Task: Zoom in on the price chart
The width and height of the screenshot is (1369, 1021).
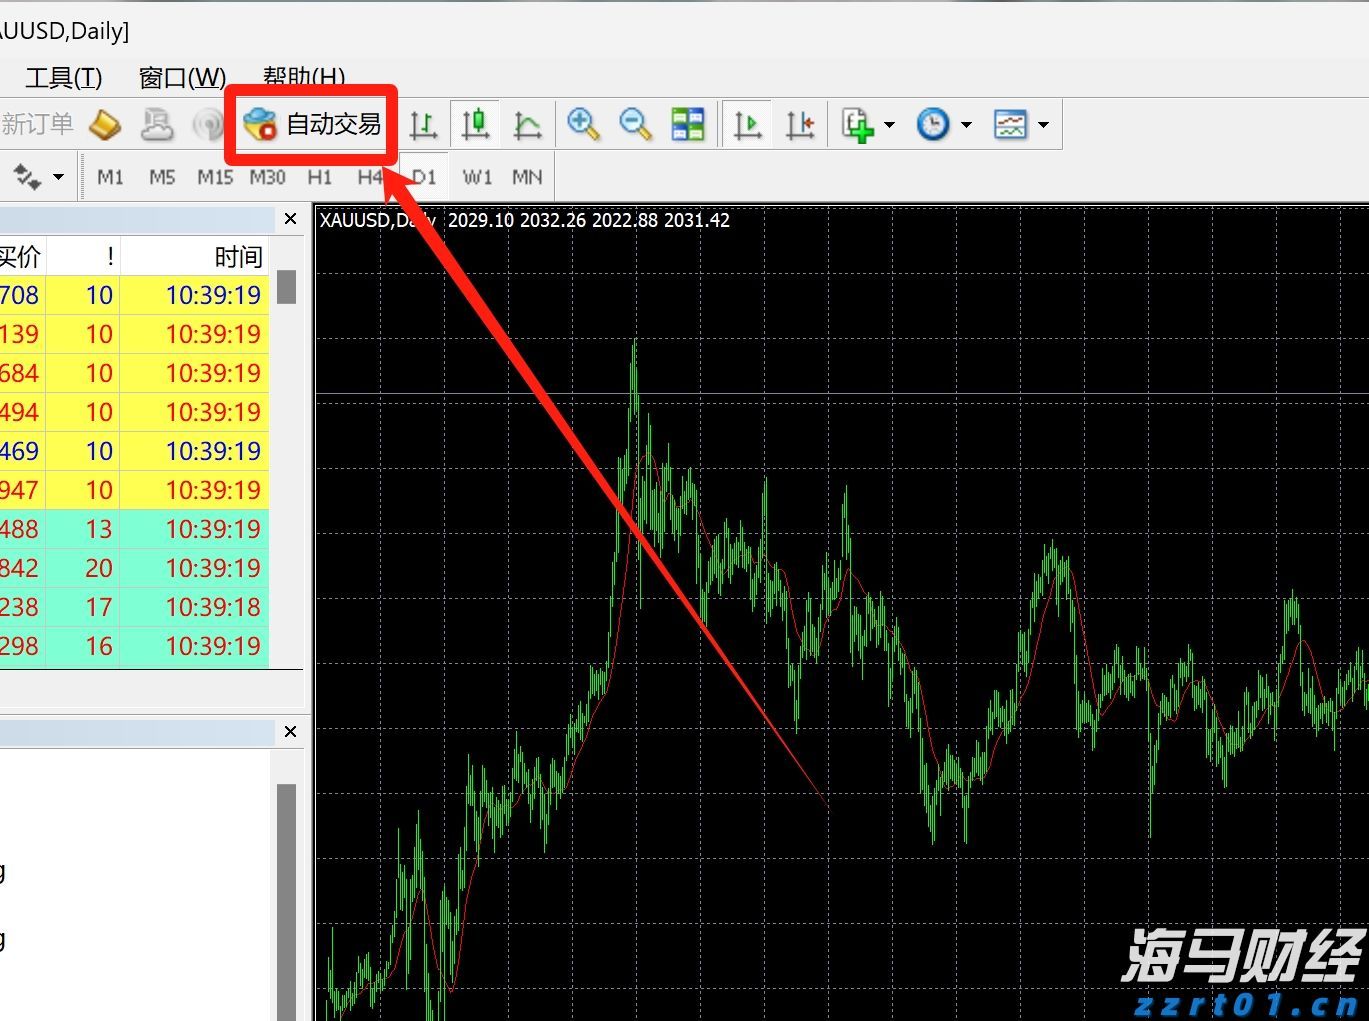Action: [585, 124]
